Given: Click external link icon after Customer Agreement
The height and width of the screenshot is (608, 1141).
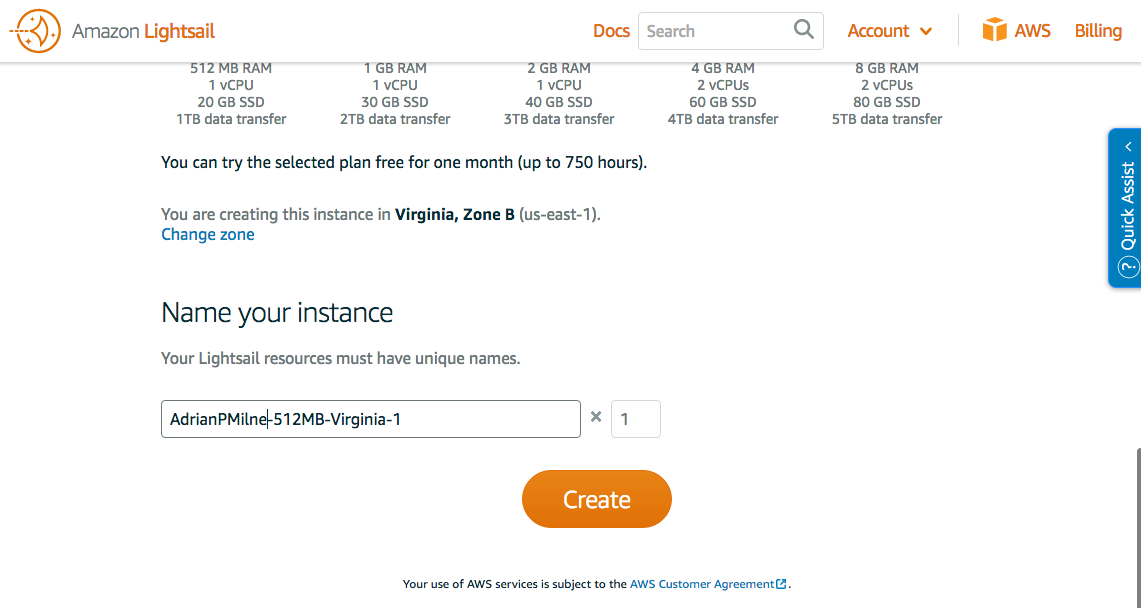Looking at the screenshot, I should pos(782,584).
